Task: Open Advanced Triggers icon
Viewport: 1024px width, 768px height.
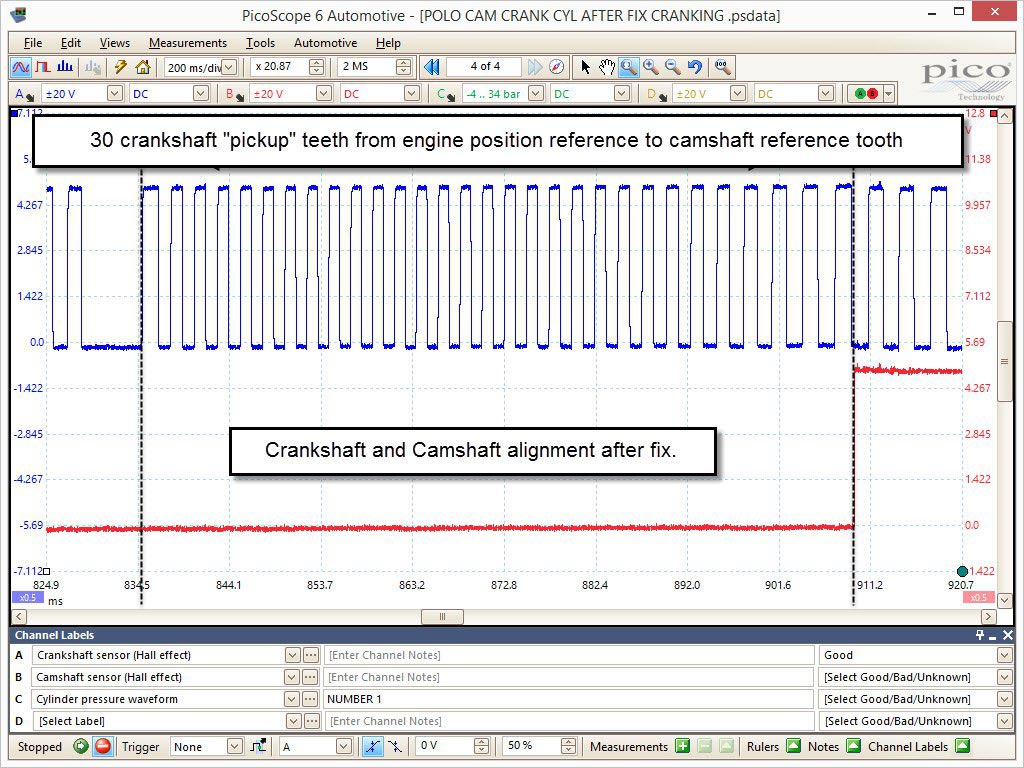Action: [x=259, y=746]
